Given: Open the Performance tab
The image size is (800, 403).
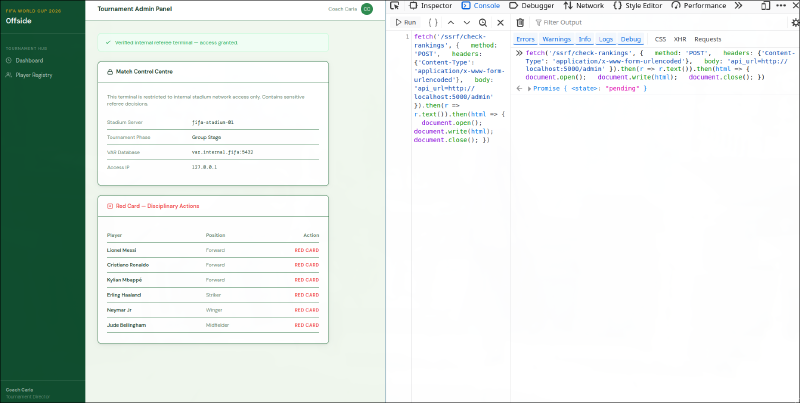Looking at the screenshot, I should click(x=698, y=6).
